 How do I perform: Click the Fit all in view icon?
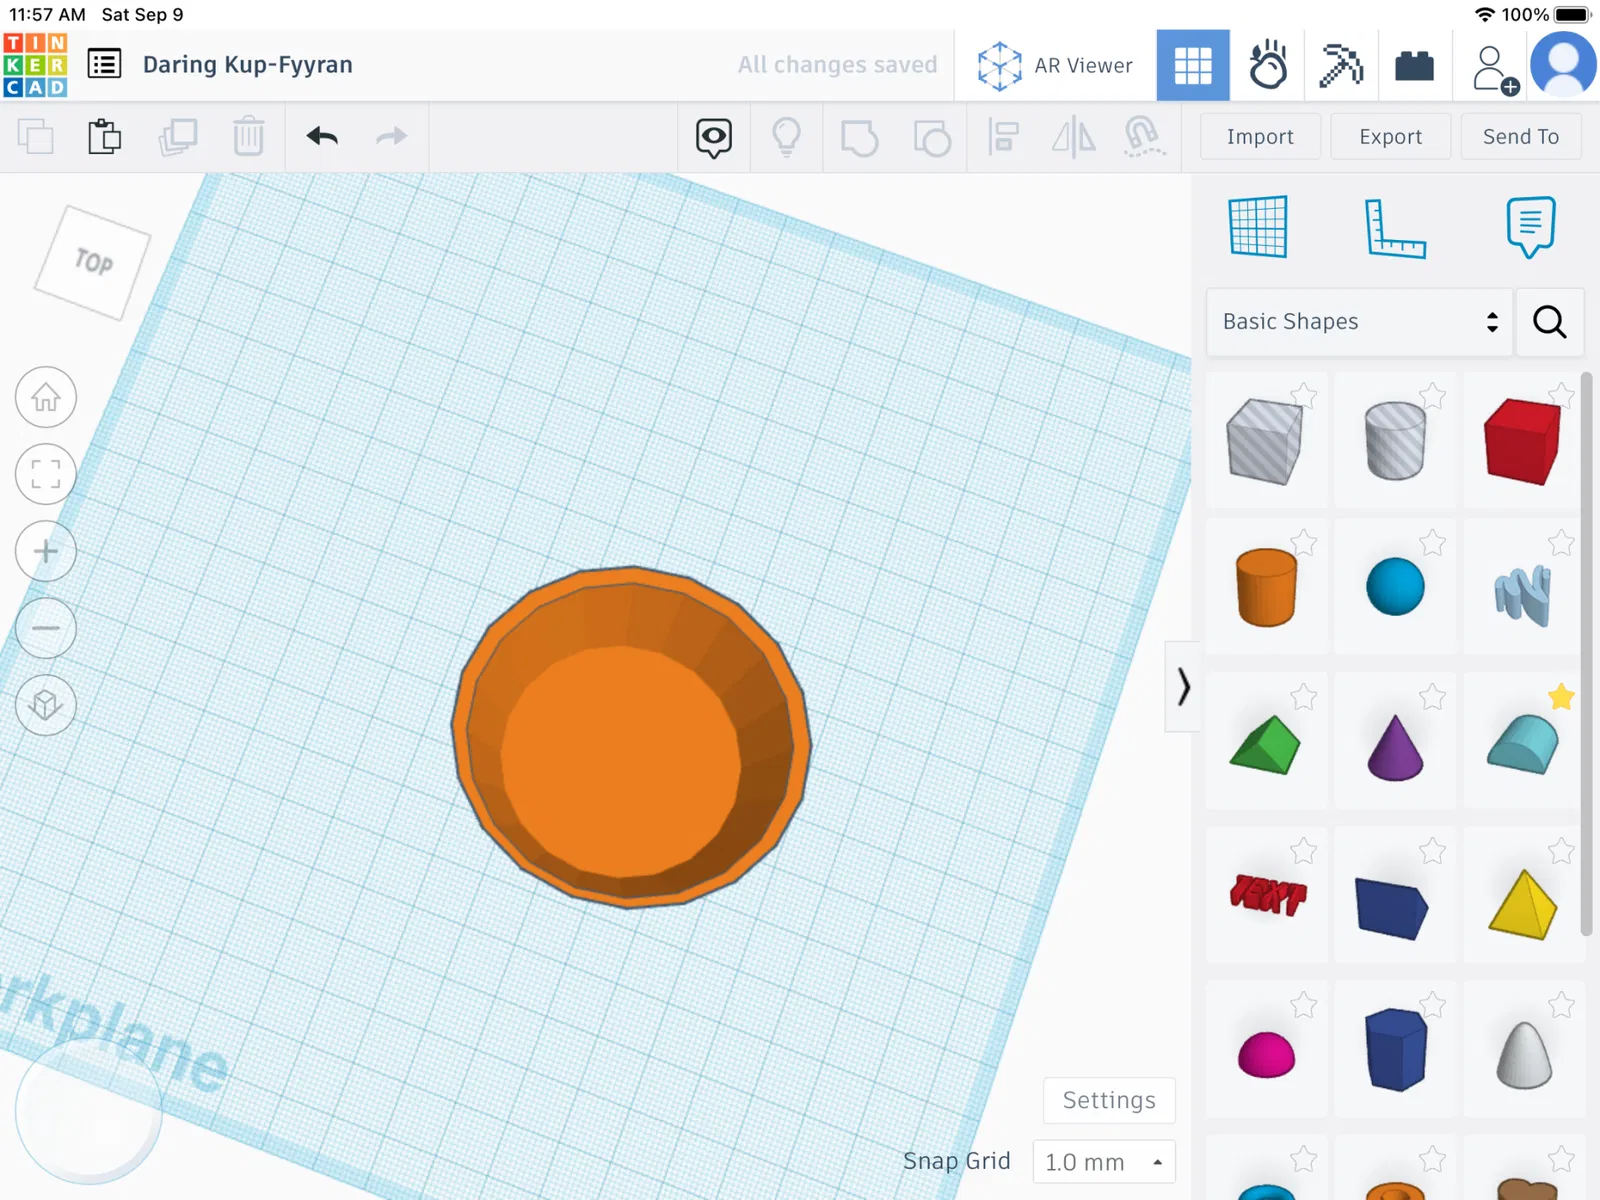(46, 474)
